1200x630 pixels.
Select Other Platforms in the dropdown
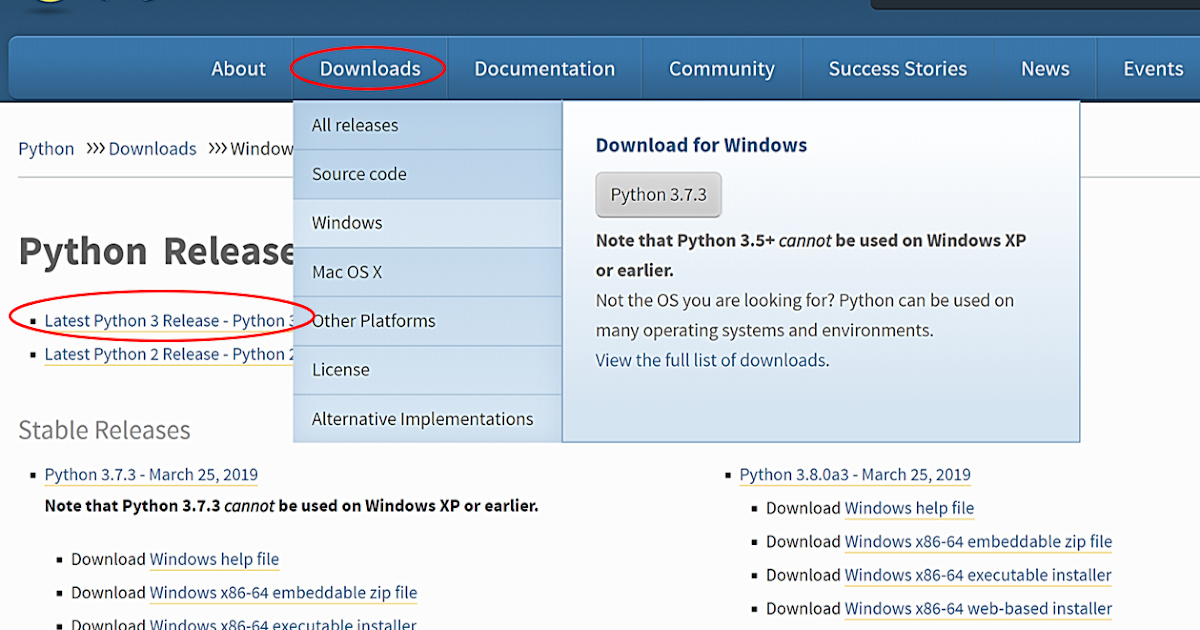click(372, 320)
